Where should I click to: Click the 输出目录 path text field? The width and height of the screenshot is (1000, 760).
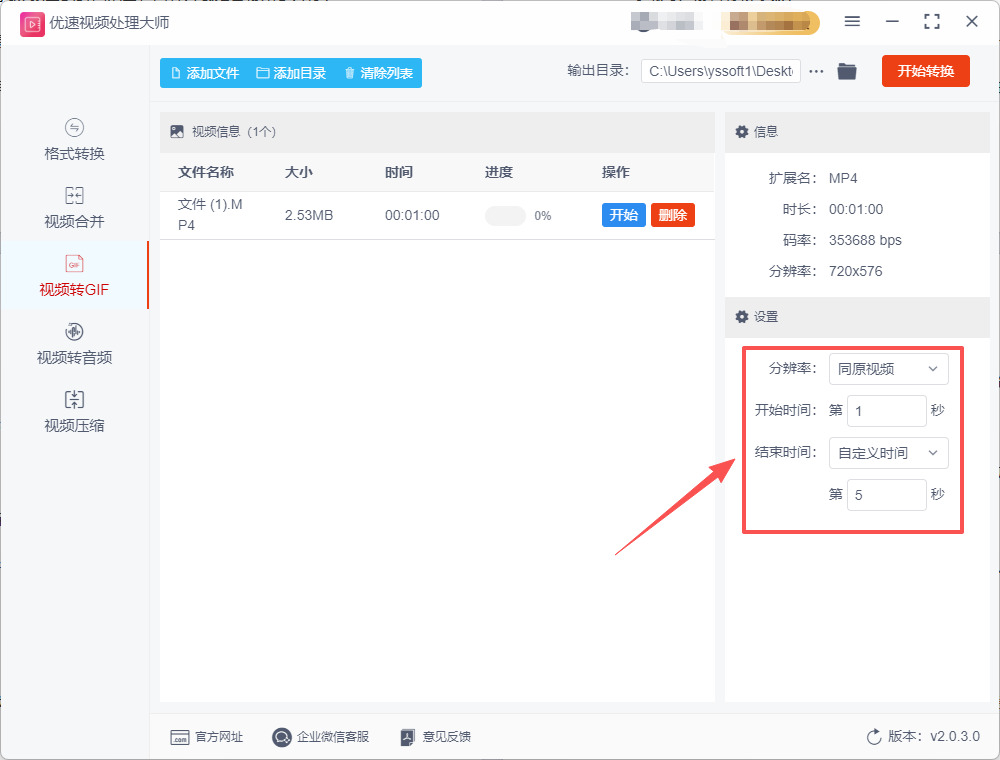(x=721, y=71)
